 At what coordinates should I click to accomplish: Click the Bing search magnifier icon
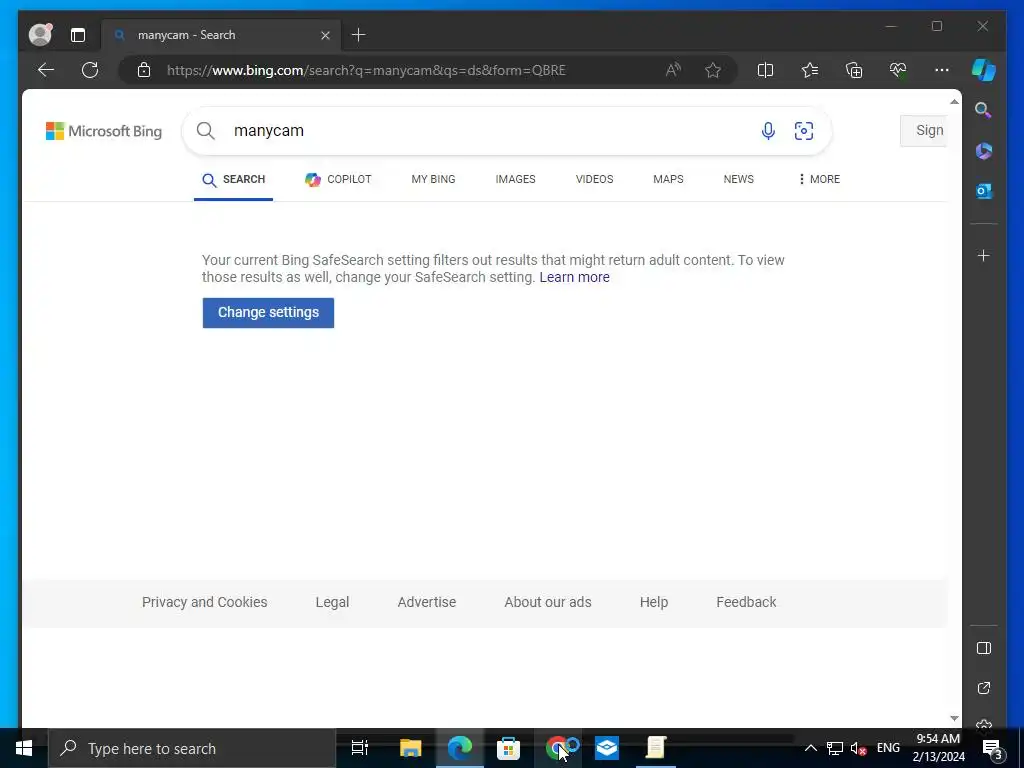point(206,131)
